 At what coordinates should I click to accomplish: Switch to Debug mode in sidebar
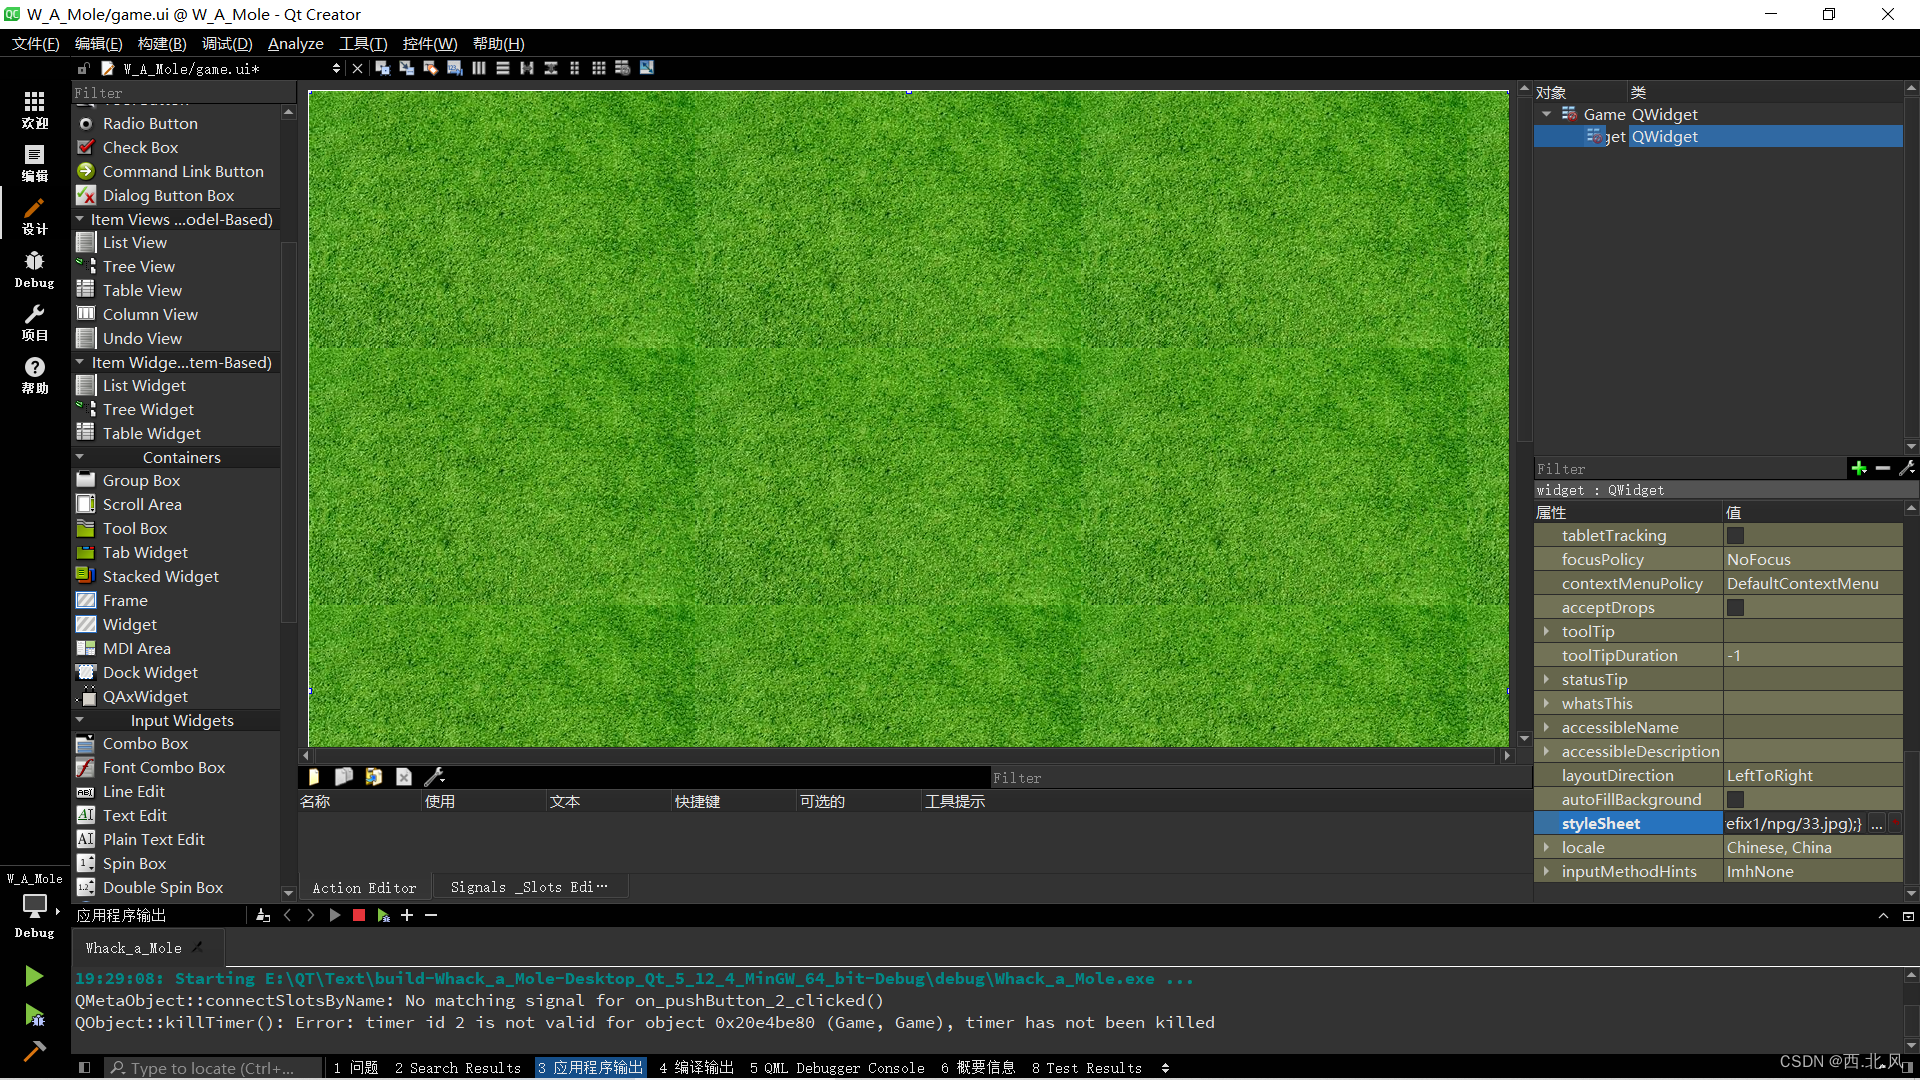tap(34, 269)
